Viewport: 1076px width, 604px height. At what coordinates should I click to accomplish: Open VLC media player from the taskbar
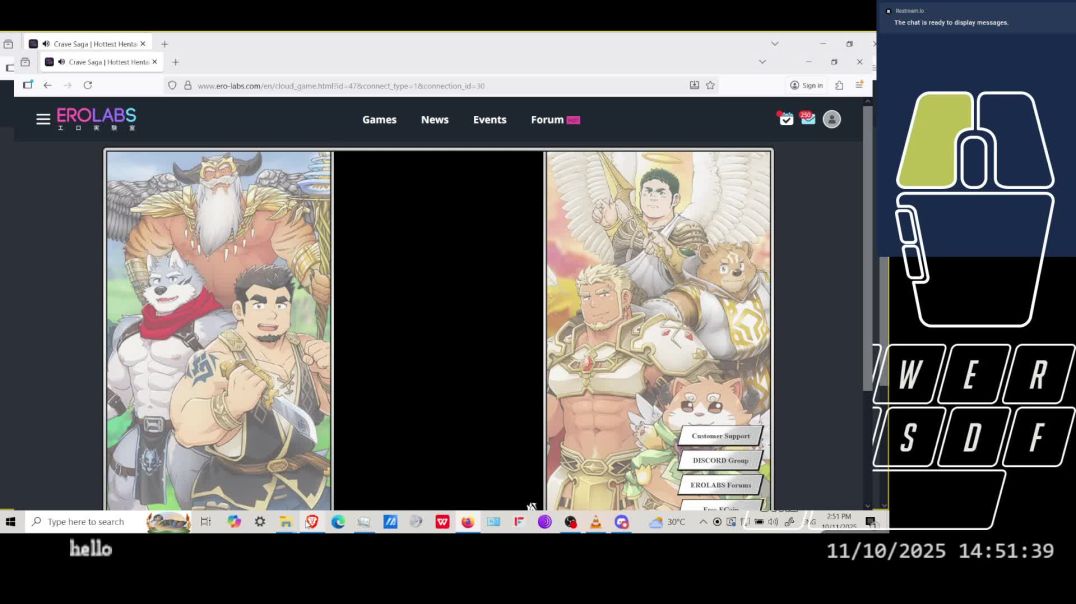point(596,521)
